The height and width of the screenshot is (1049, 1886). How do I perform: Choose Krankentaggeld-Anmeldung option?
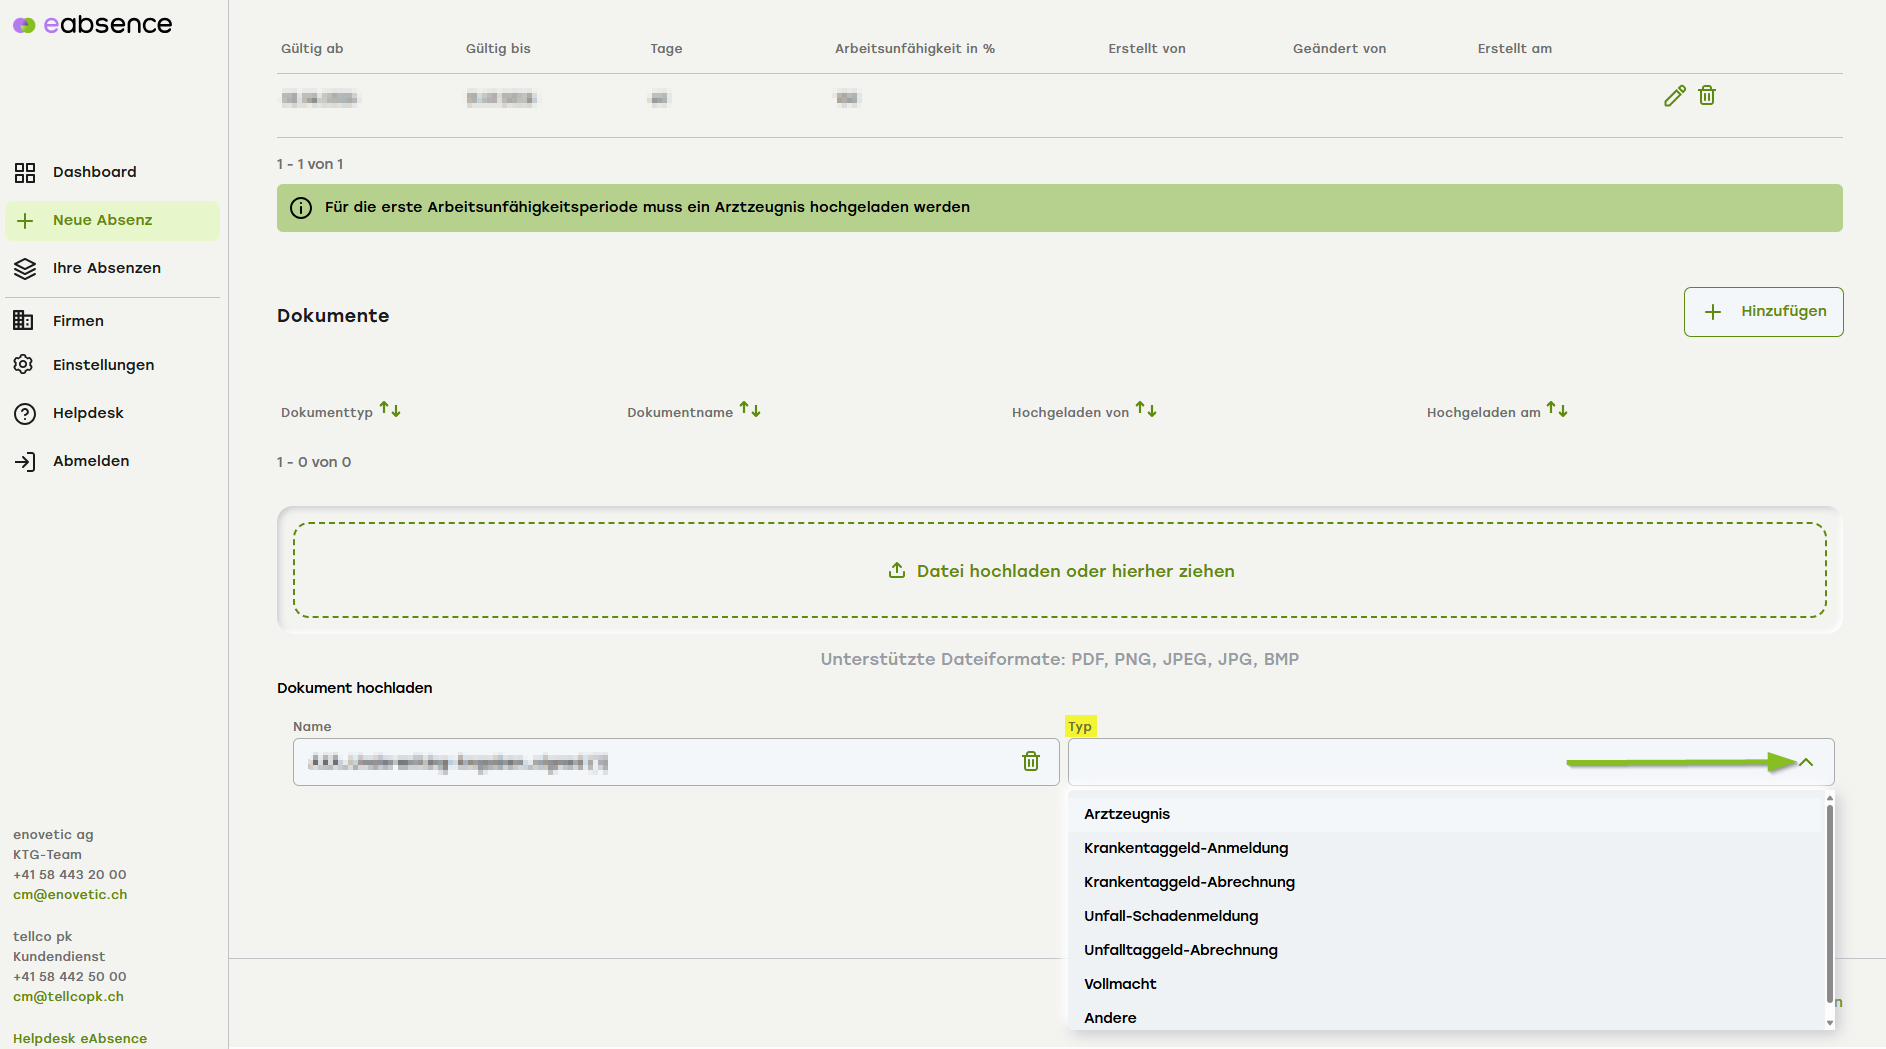[x=1186, y=848]
